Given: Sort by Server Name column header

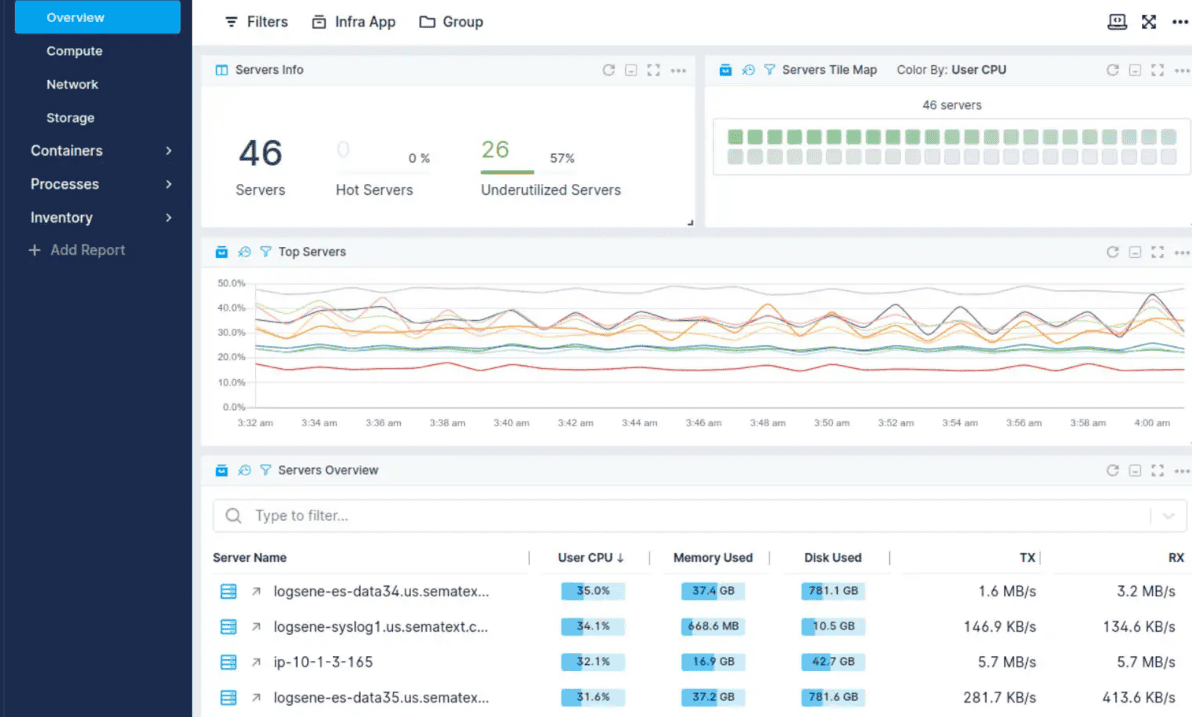Looking at the screenshot, I should pyautogui.click(x=249, y=557).
